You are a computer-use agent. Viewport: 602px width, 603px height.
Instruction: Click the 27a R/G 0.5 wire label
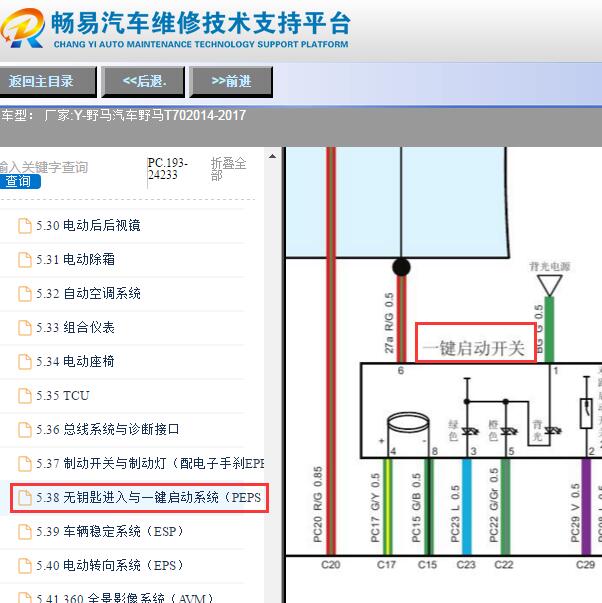click(389, 323)
